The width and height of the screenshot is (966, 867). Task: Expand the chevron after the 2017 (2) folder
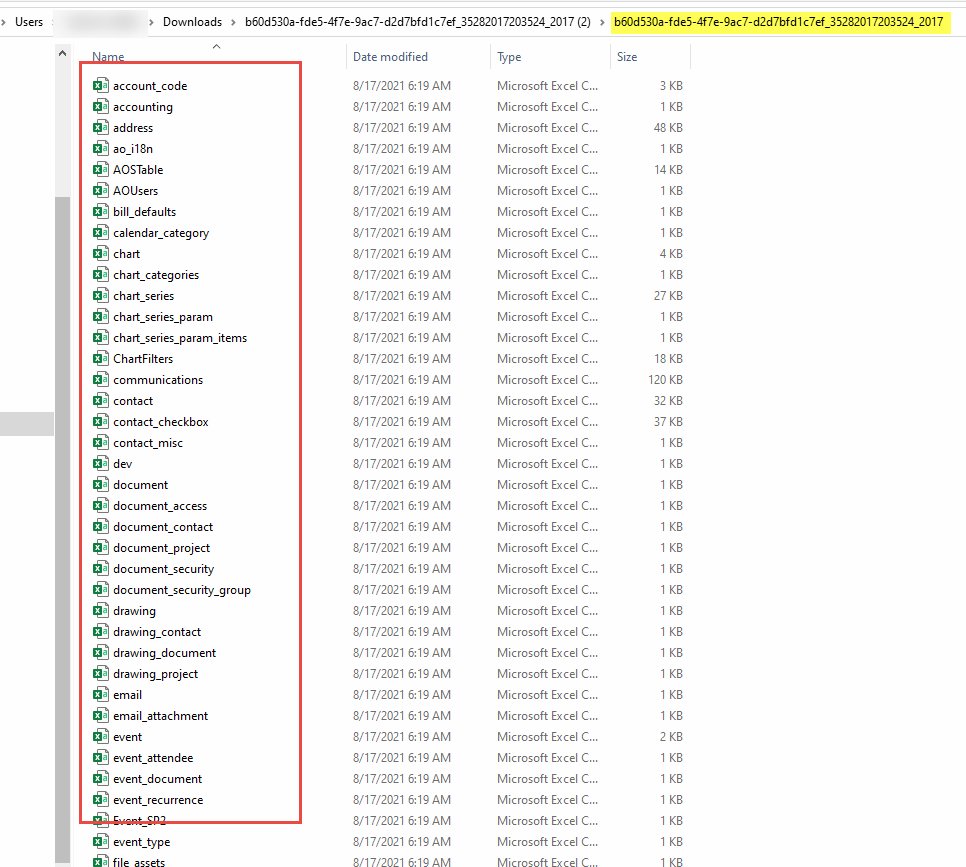pyautogui.click(x=602, y=22)
